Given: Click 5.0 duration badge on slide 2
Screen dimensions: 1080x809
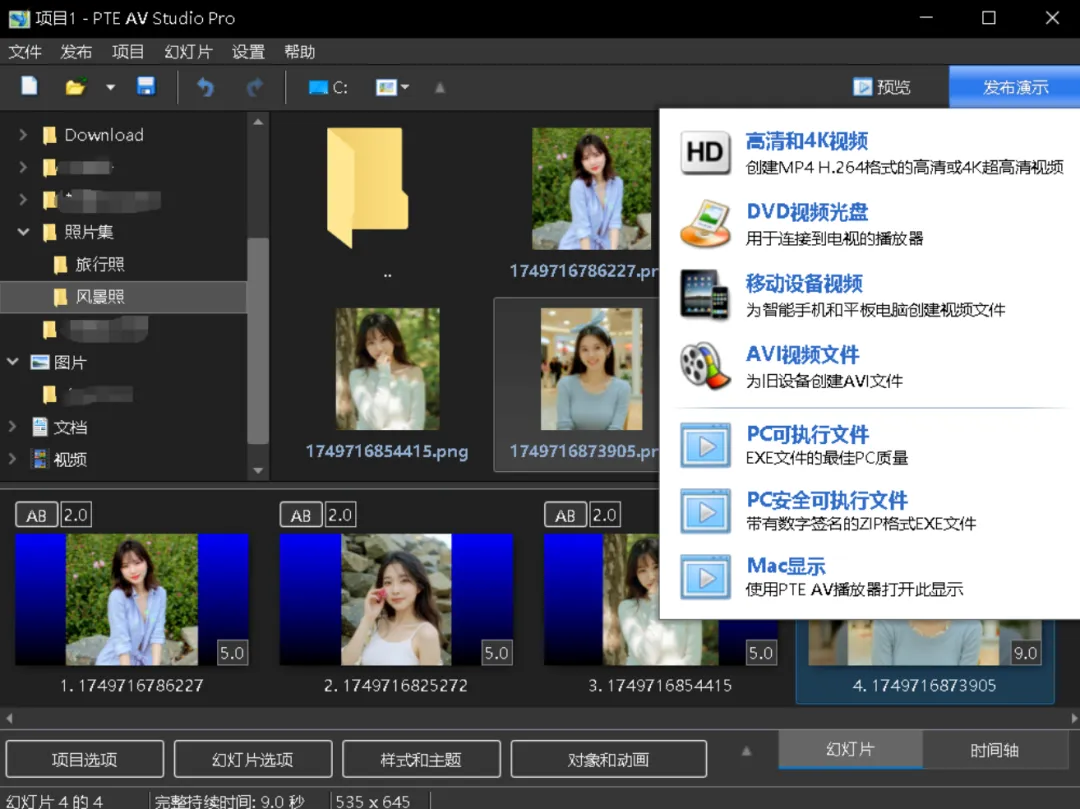Looking at the screenshot, I should click(x=497, y=653).
